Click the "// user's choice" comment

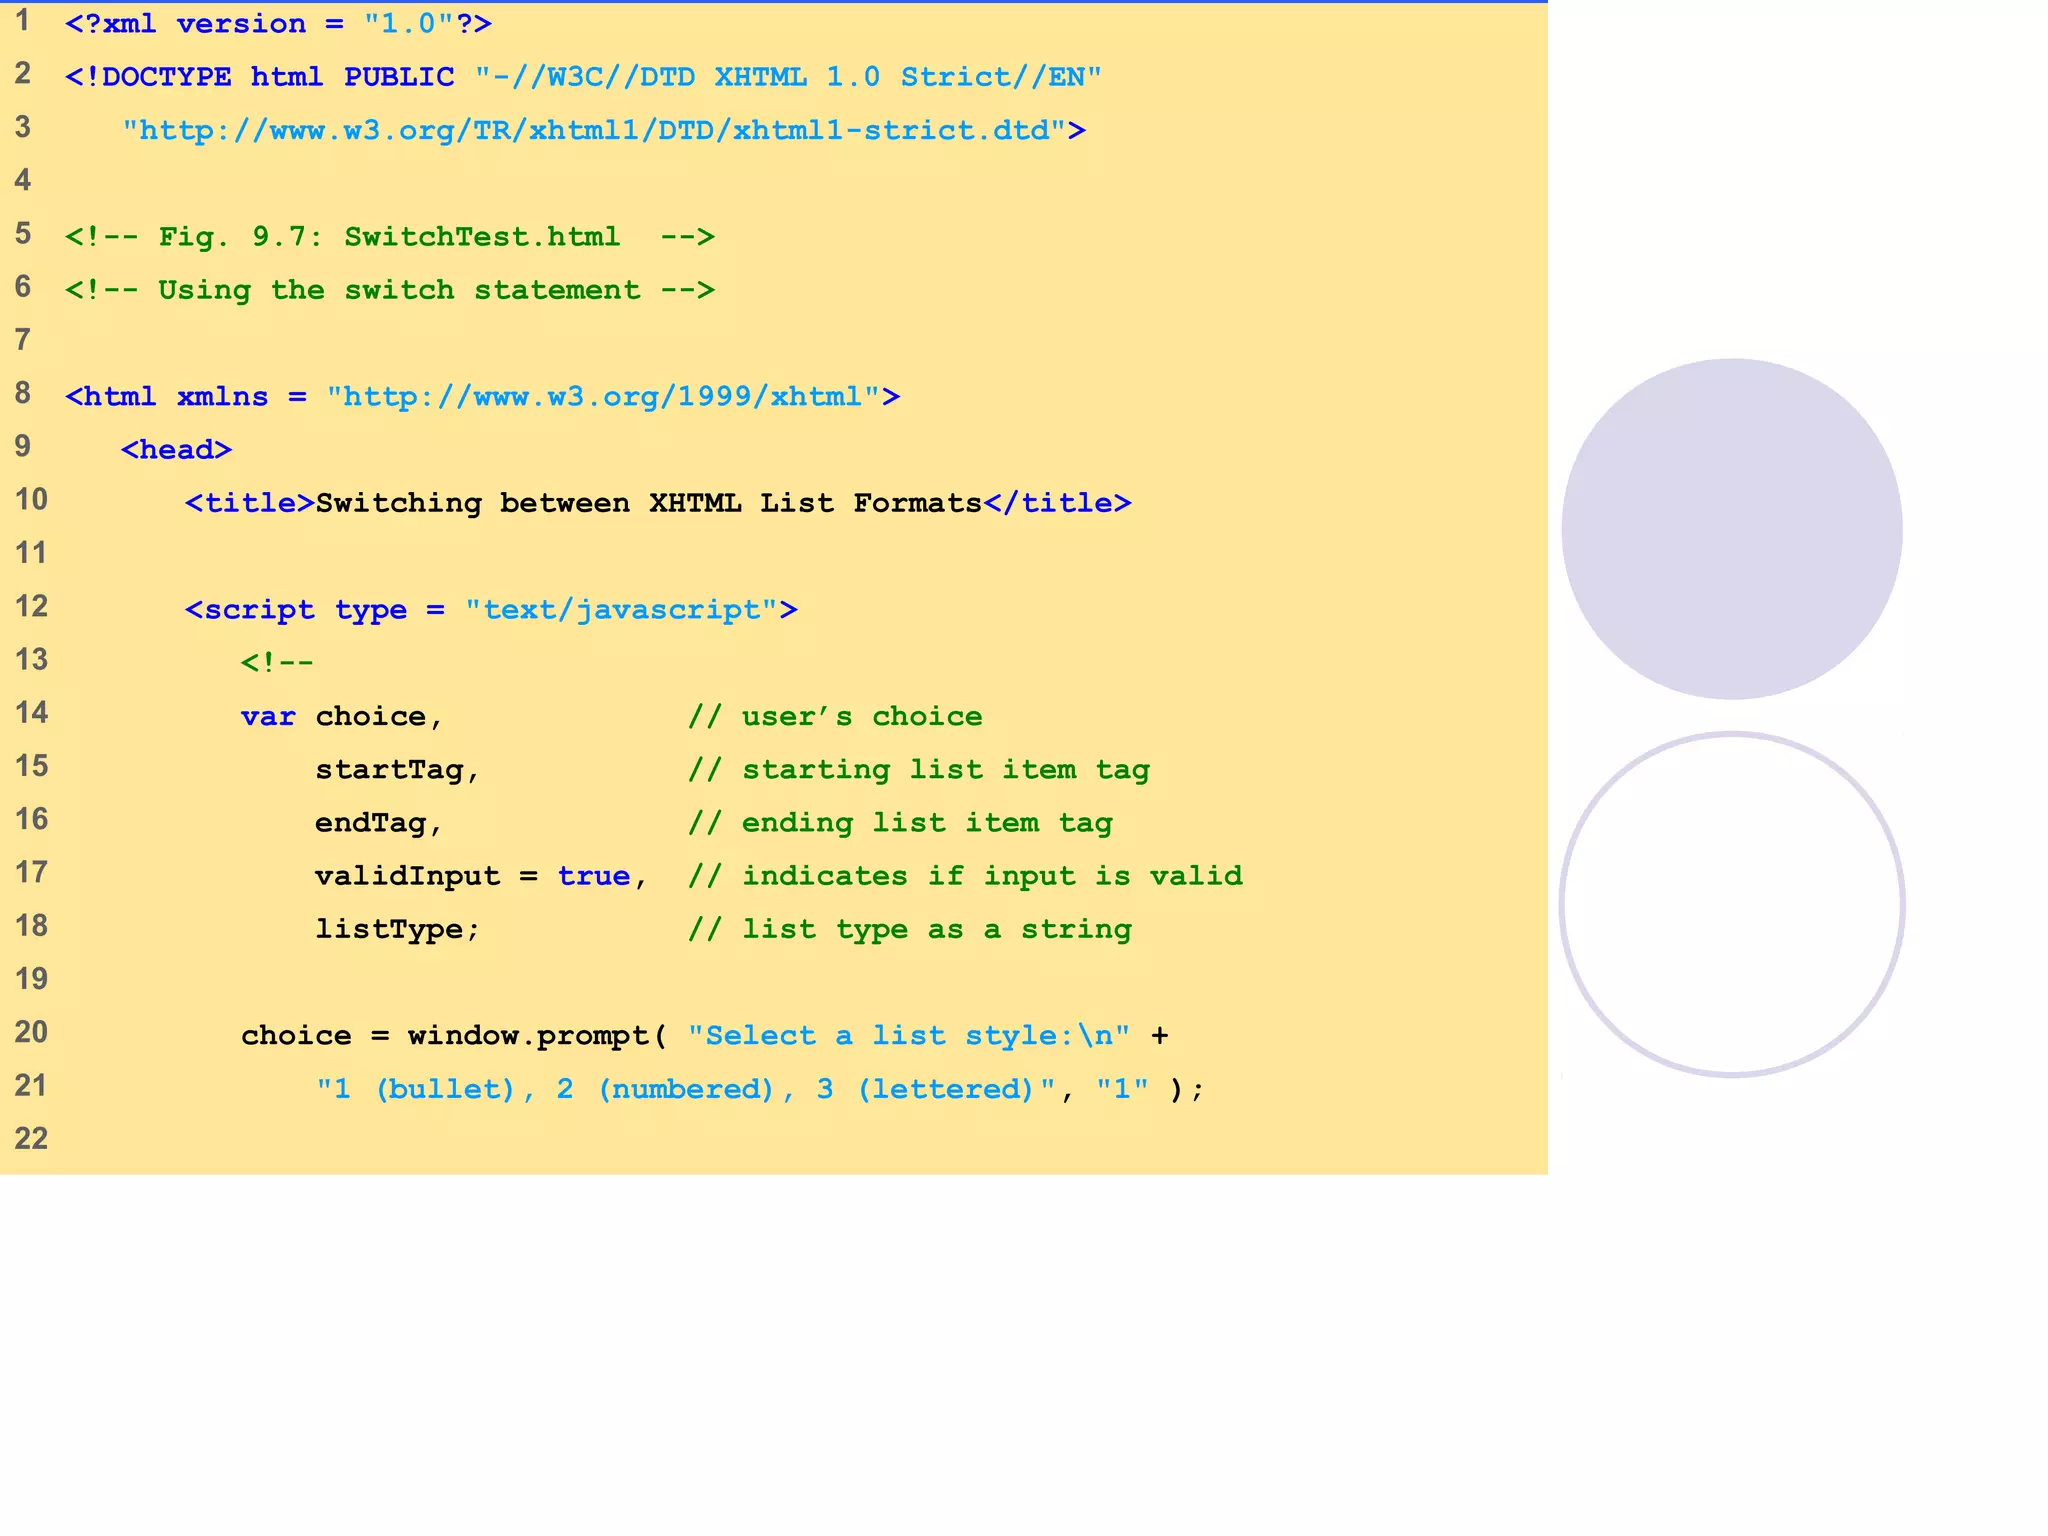click(x=835, y=717)
